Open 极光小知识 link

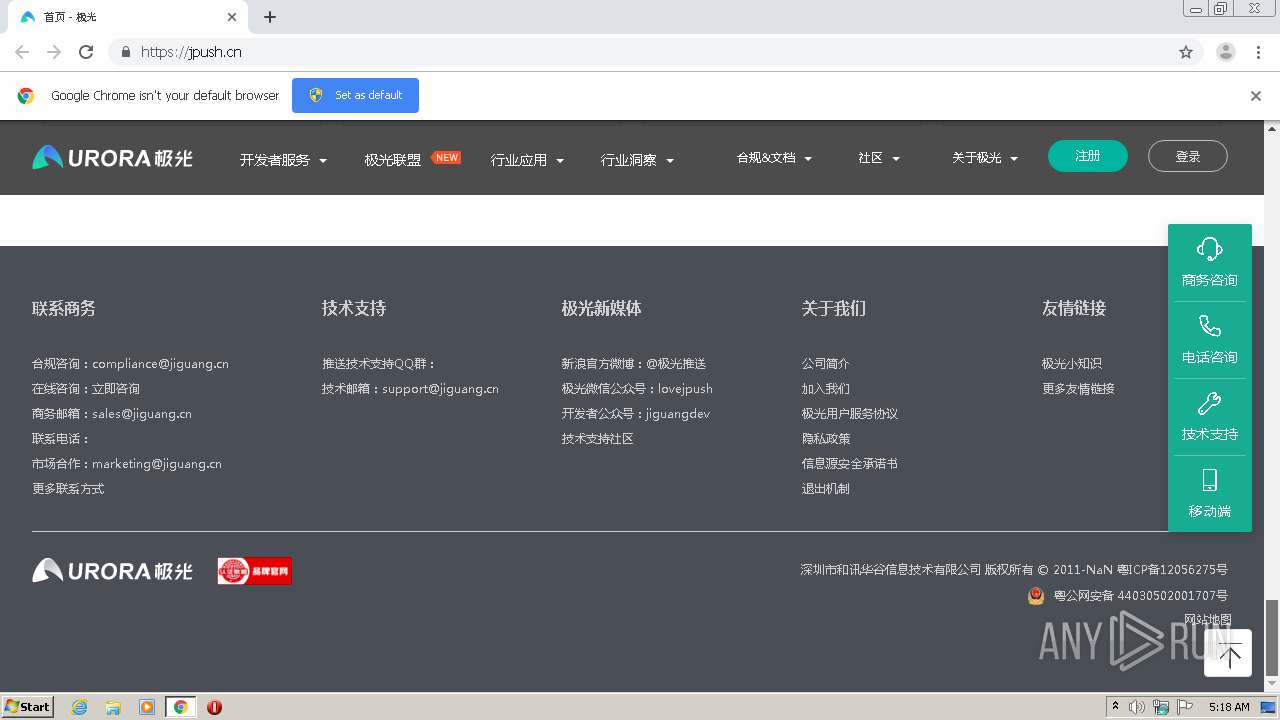(1072, 364)
